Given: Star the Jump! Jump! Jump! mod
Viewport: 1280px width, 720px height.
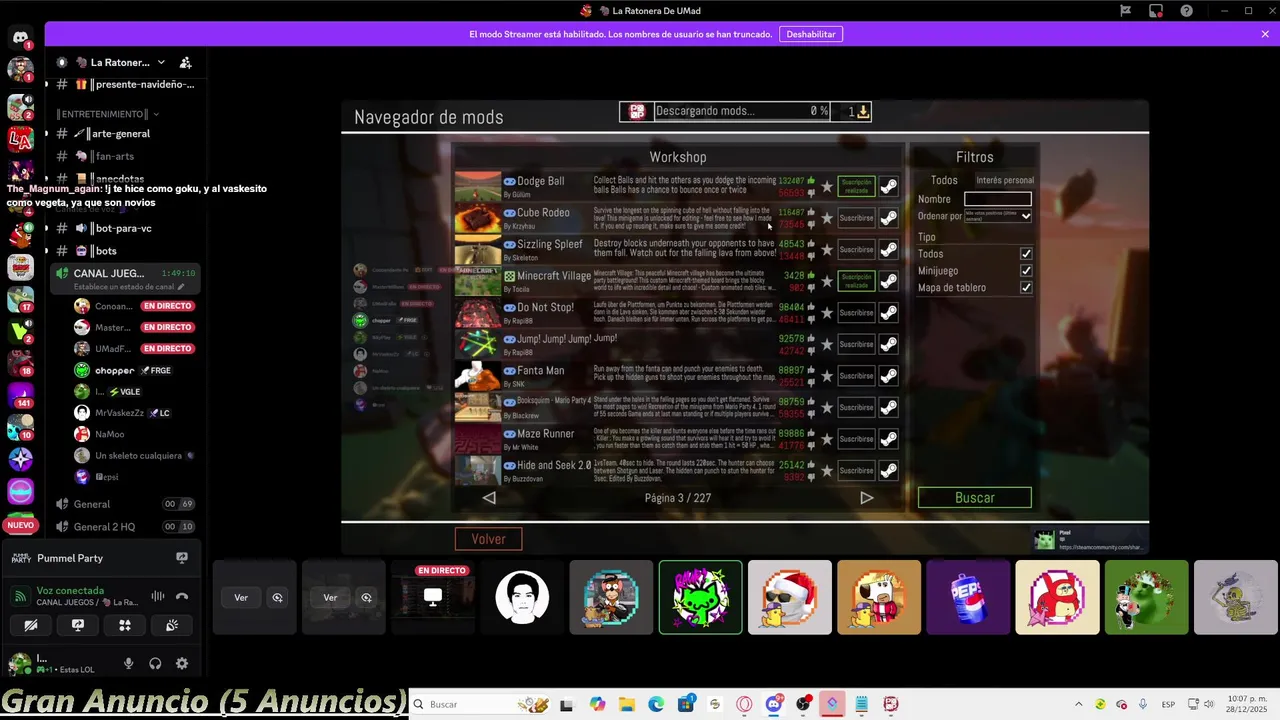Looking at the screenshot, I should 827,345.
